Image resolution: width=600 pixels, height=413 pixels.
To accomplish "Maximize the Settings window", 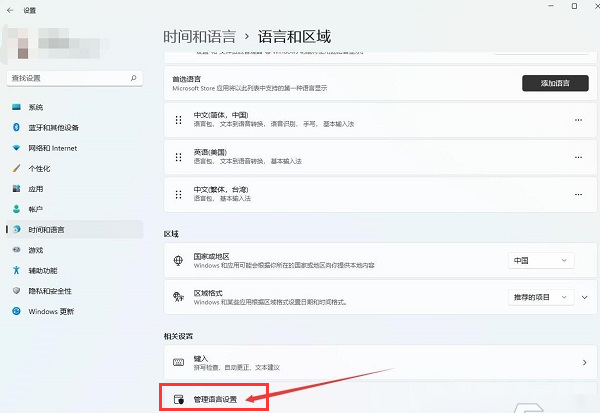I will [574, 6].
